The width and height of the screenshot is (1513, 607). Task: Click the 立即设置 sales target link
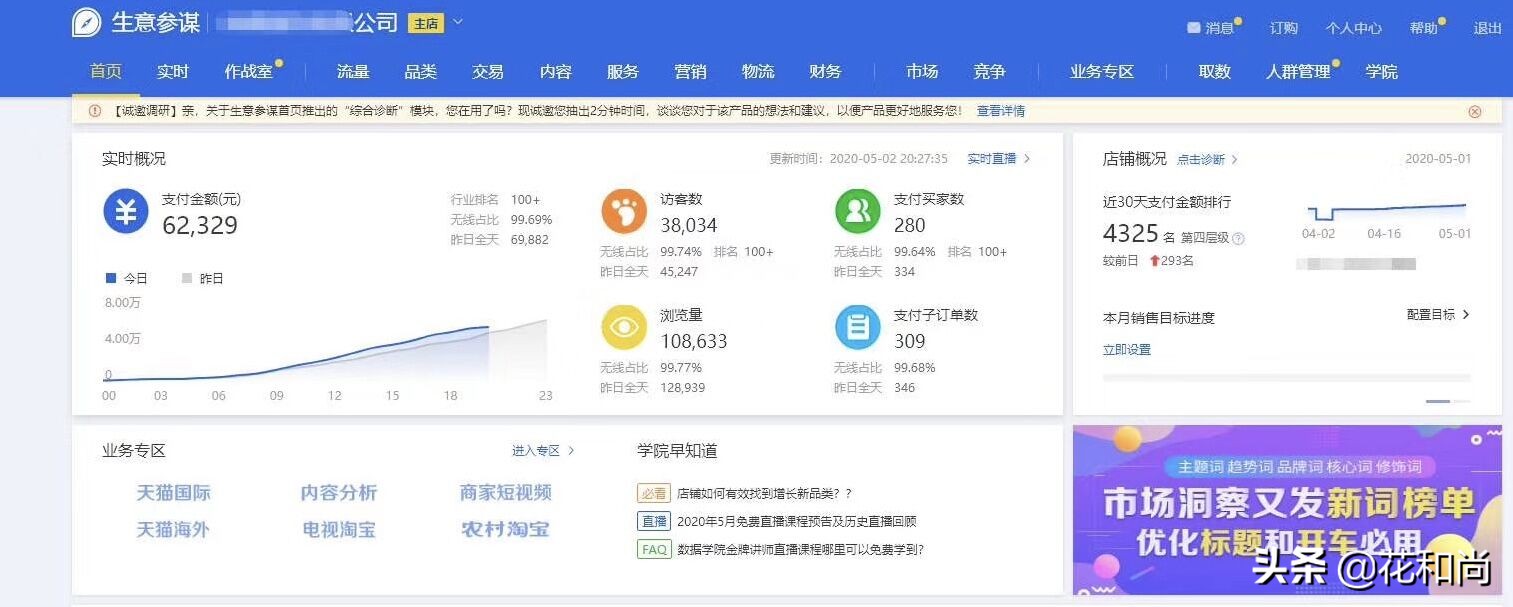point(1125,349)
